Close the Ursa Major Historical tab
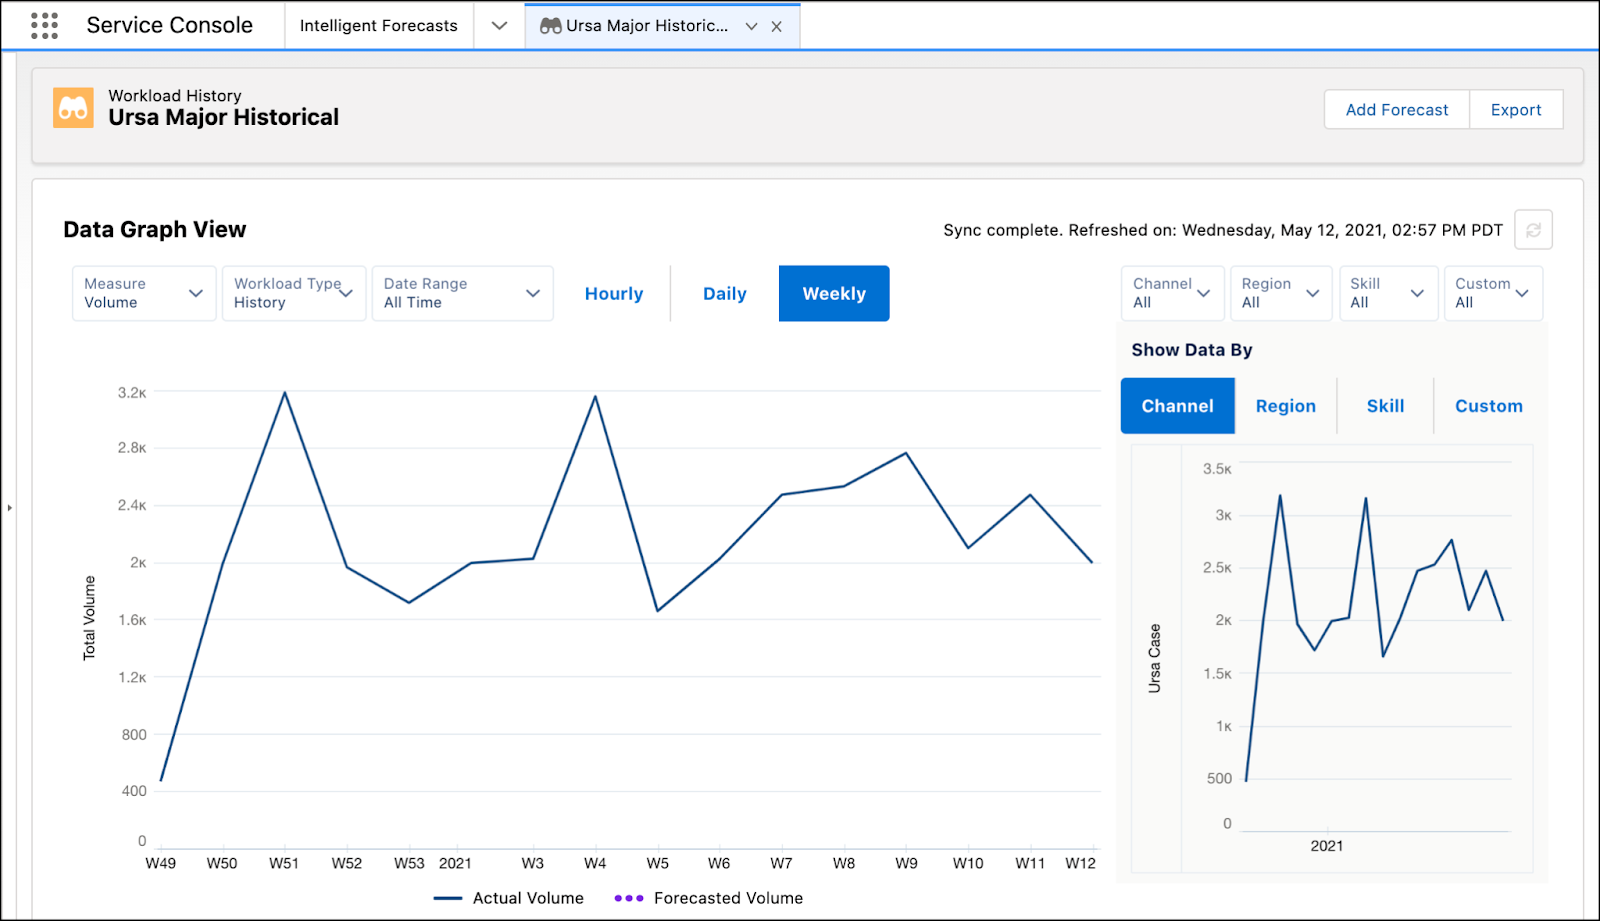Viewport: 1600px width, 921px height. tap(777, 27)
